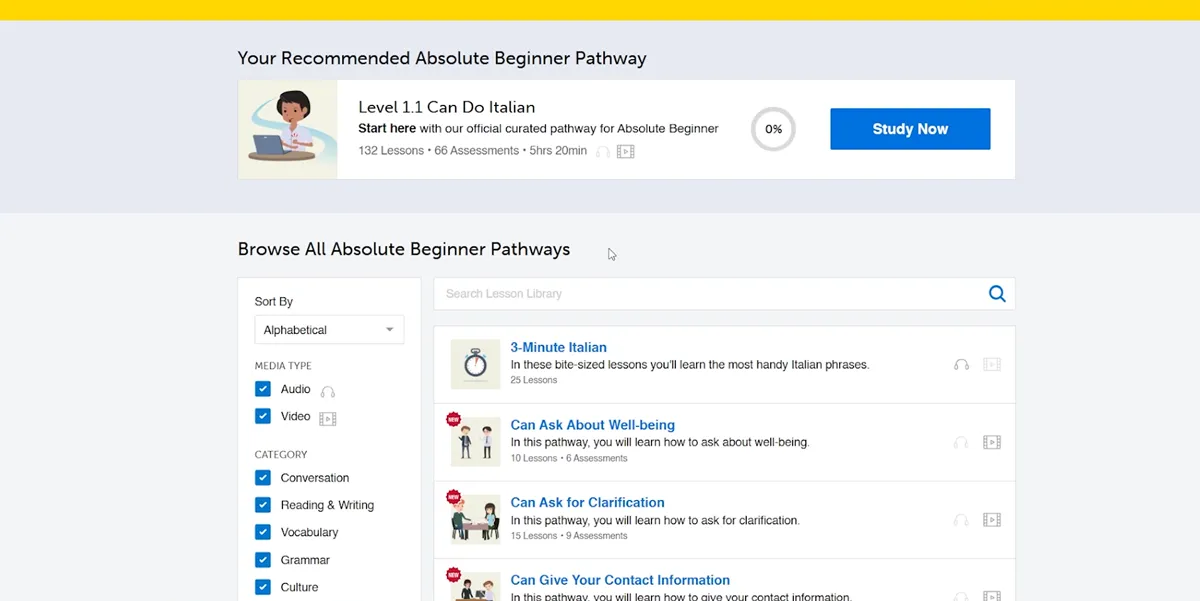Uncheck the Audio media type checkbox
Image resolution: width=1200 pixels, height=601 pixels.
tap(263, 389)
